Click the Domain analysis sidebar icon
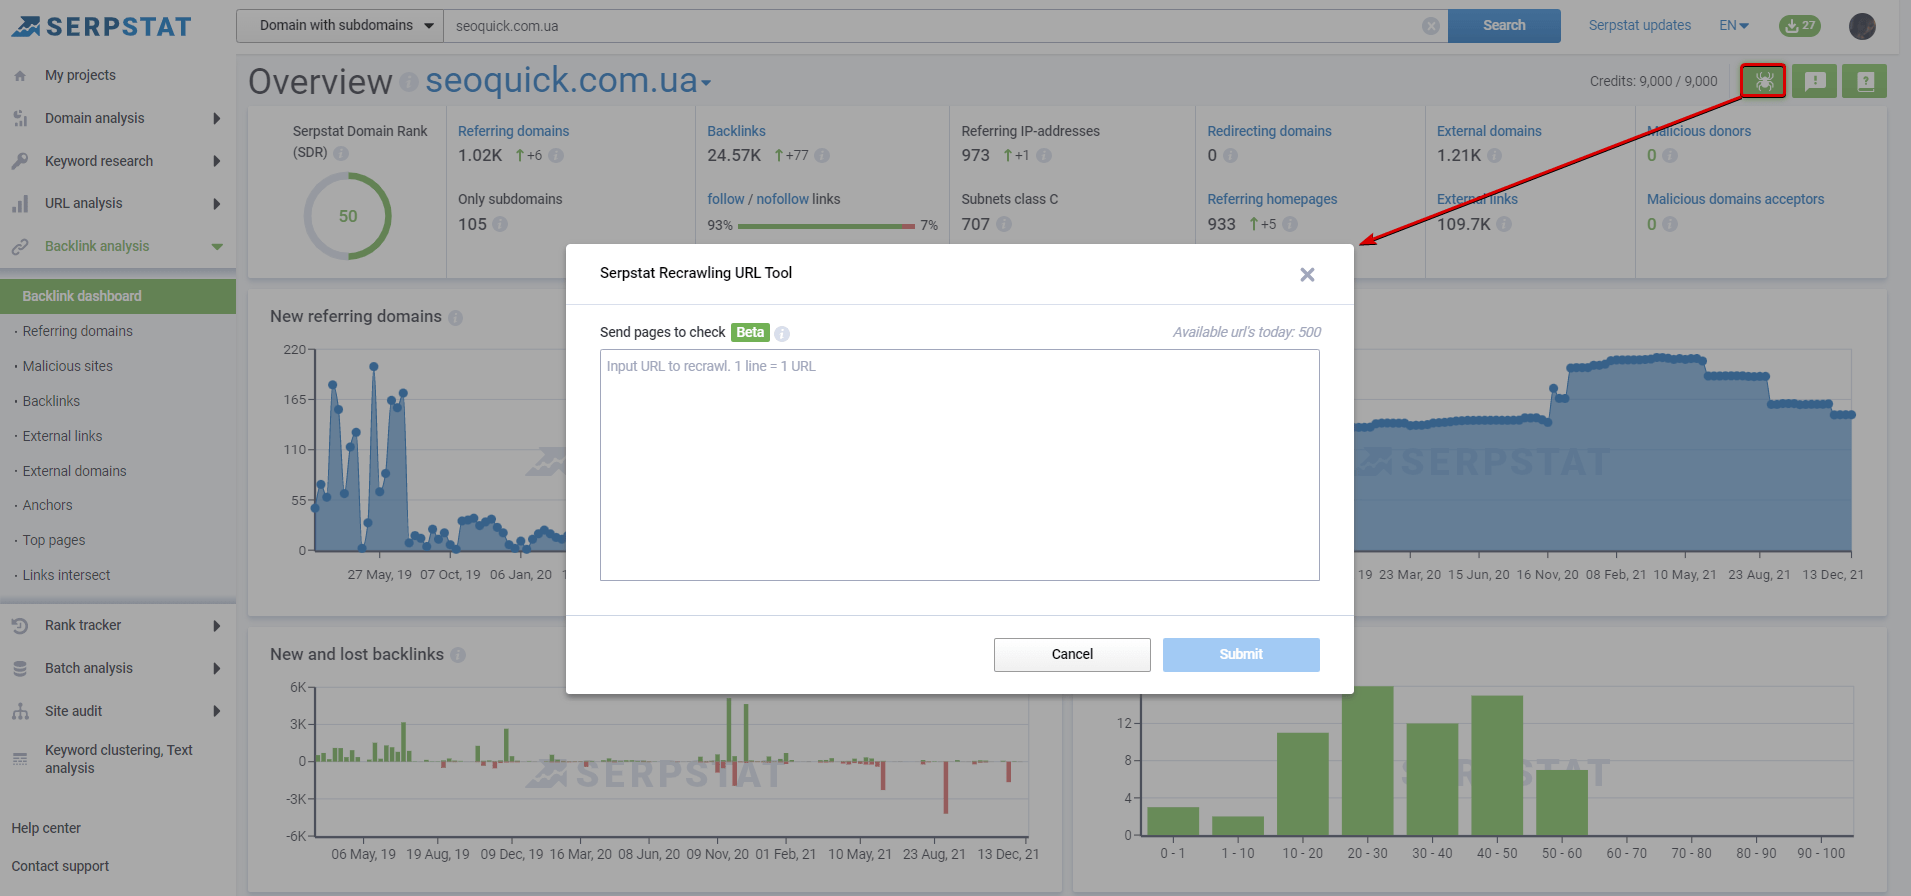This screenshot has height=896, width=1911. point(20,118)
